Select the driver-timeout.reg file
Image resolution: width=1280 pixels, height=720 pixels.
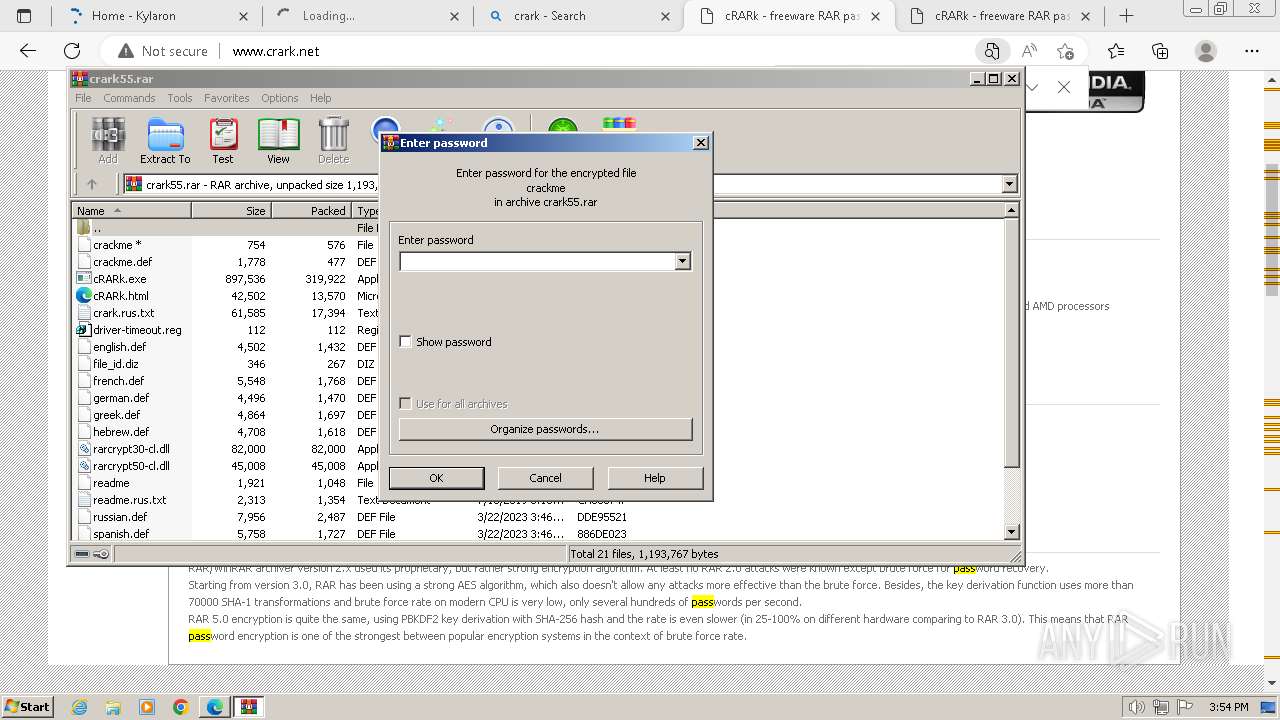point(137,330)
